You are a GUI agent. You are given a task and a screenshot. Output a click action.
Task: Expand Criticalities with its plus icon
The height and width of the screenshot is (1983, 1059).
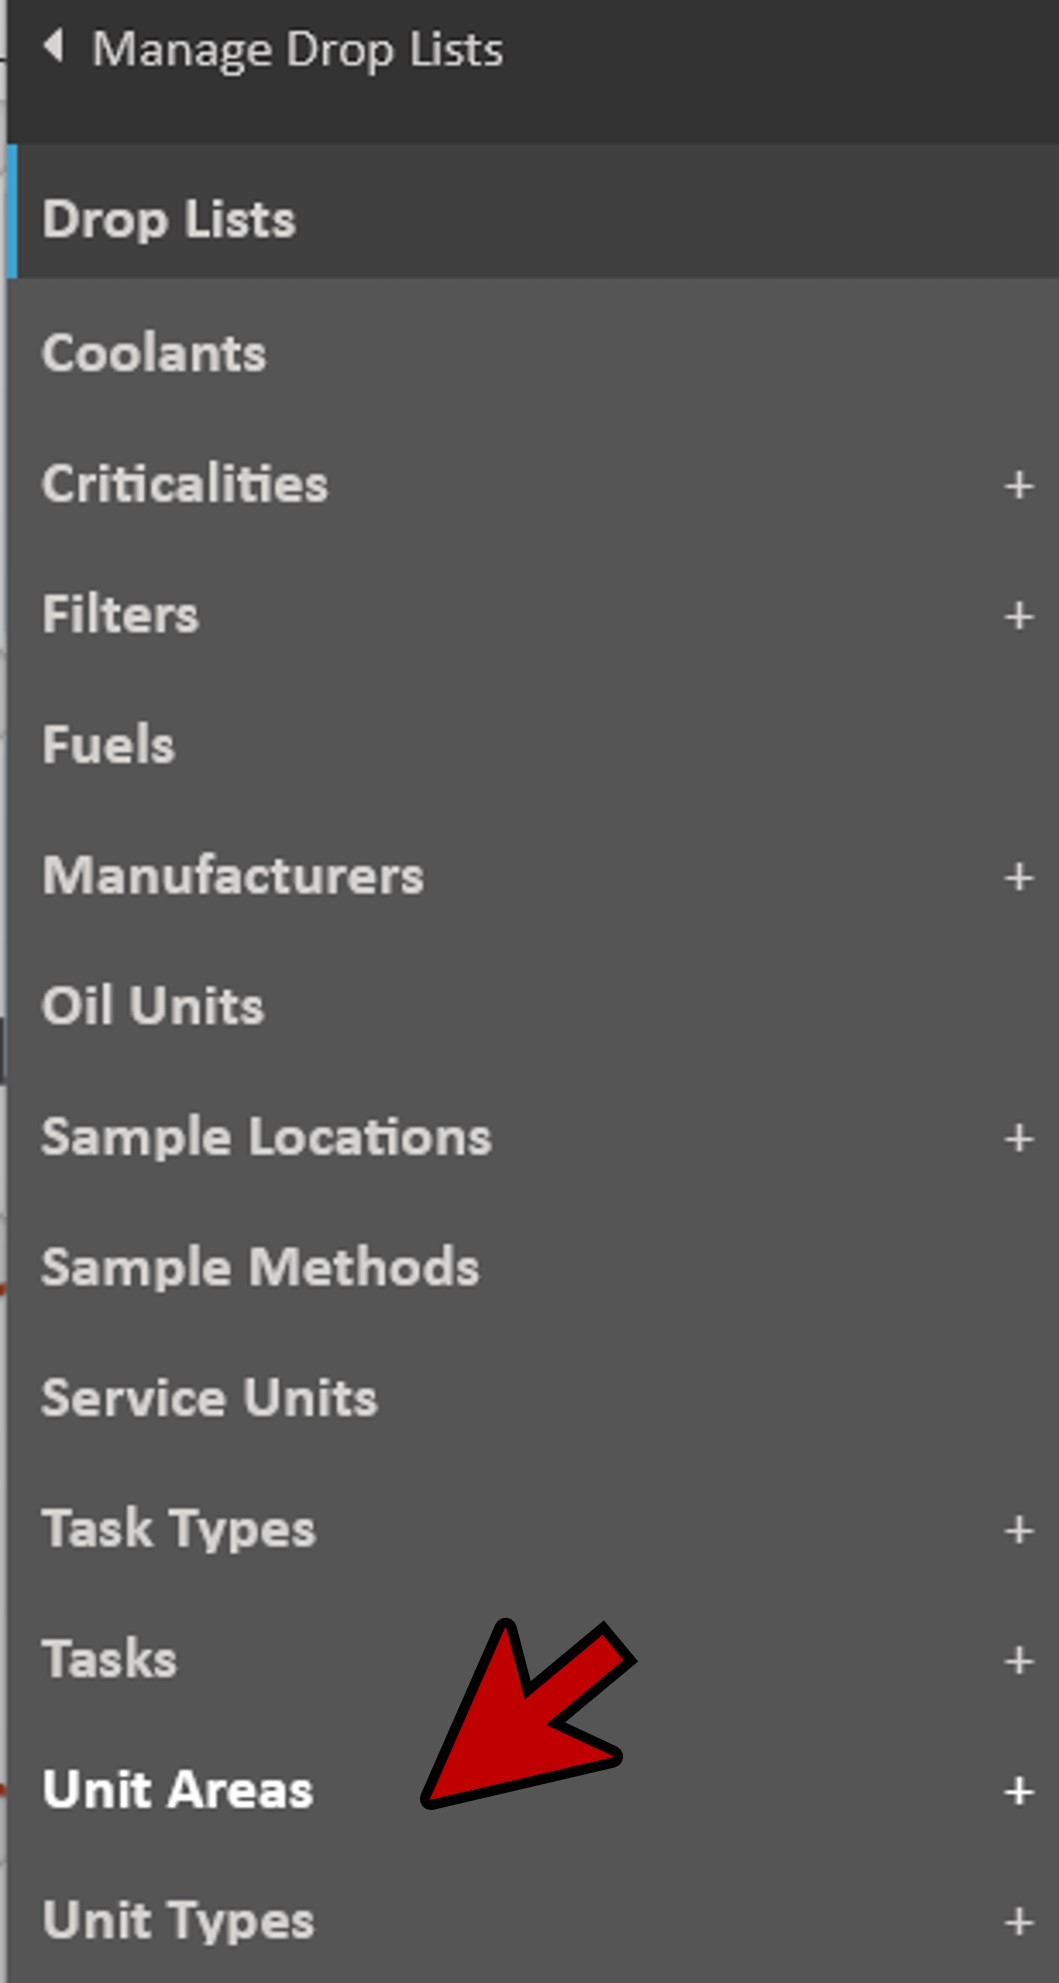point(1018,486)
